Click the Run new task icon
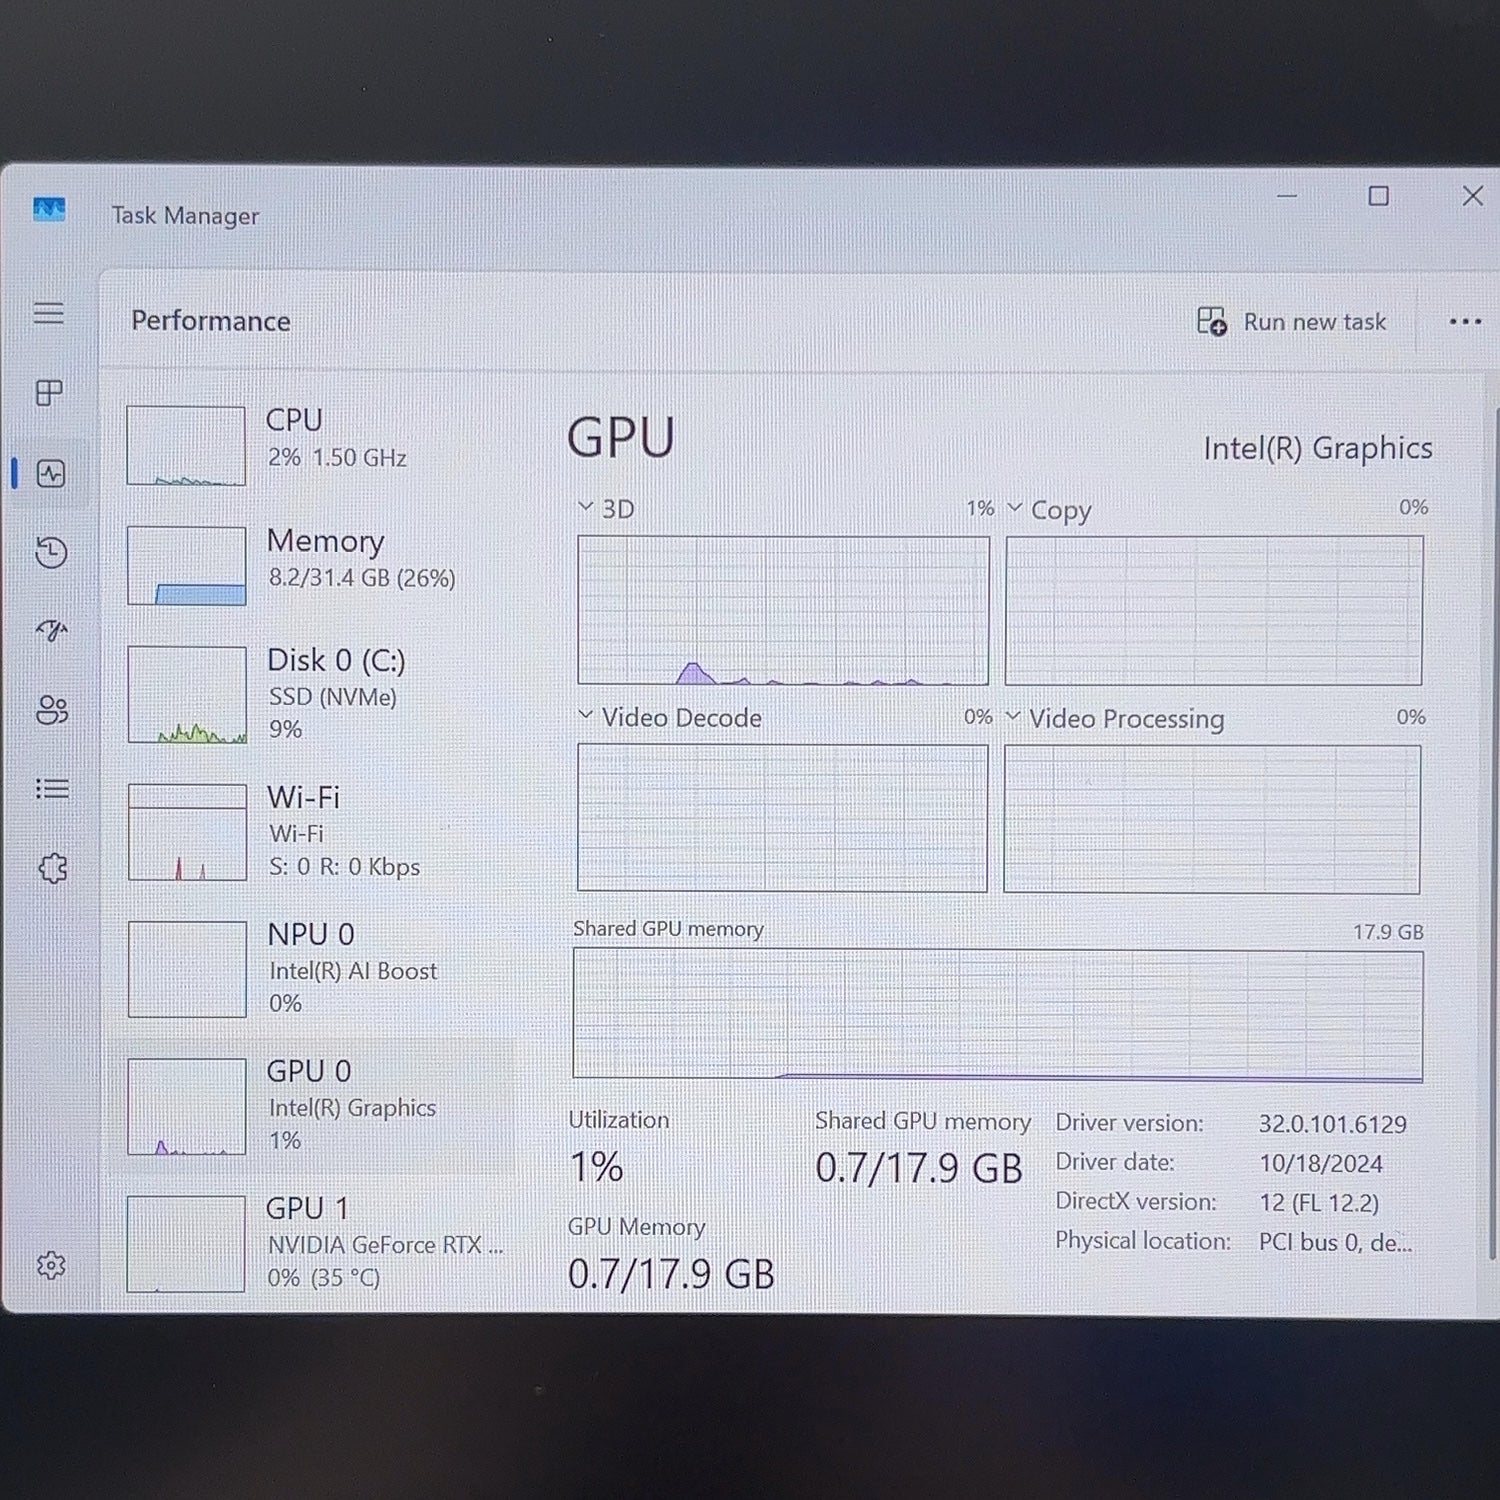 [1212, 321]
